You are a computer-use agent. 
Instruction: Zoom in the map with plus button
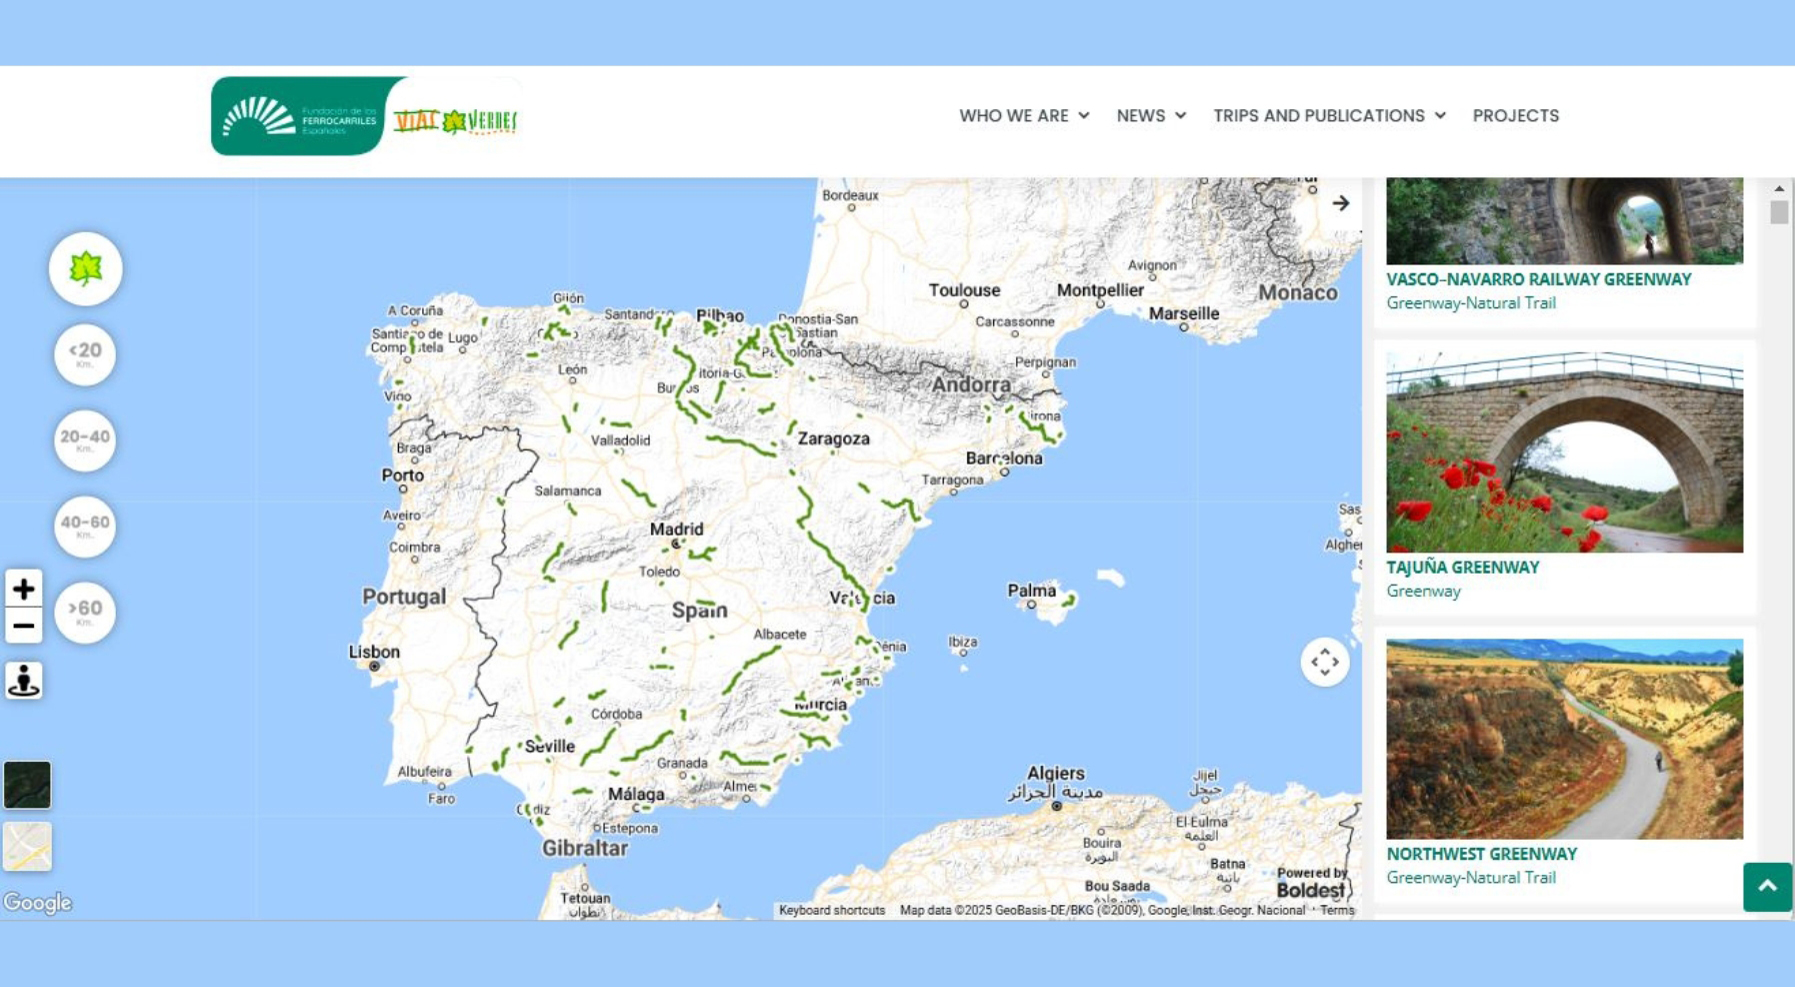point(23,588)
